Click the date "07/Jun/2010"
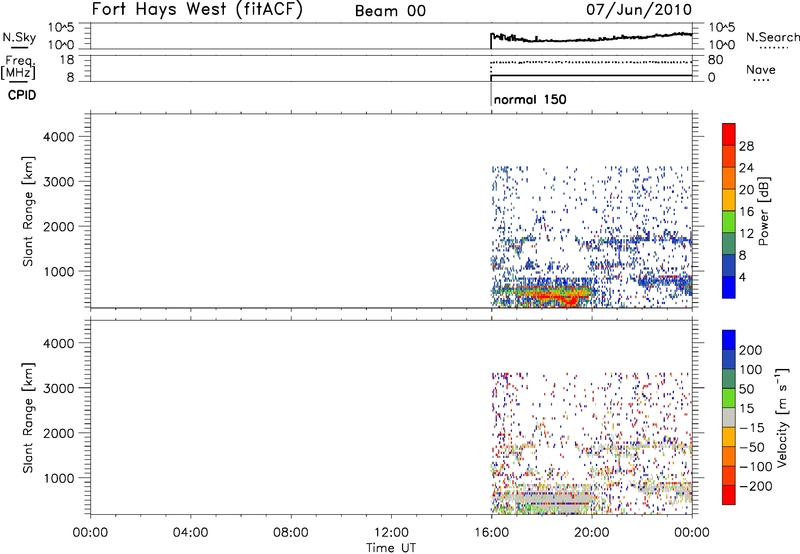 [x=639, y=10]
